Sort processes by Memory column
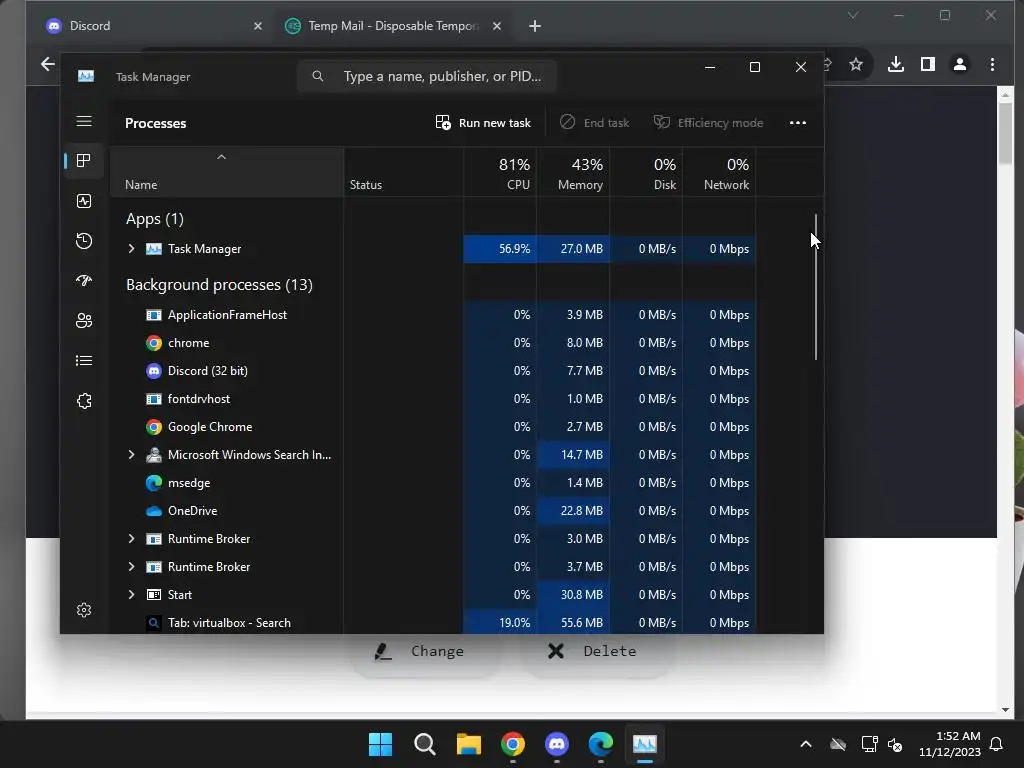This screenshot has width=1024, height=768. coord(573,172)
